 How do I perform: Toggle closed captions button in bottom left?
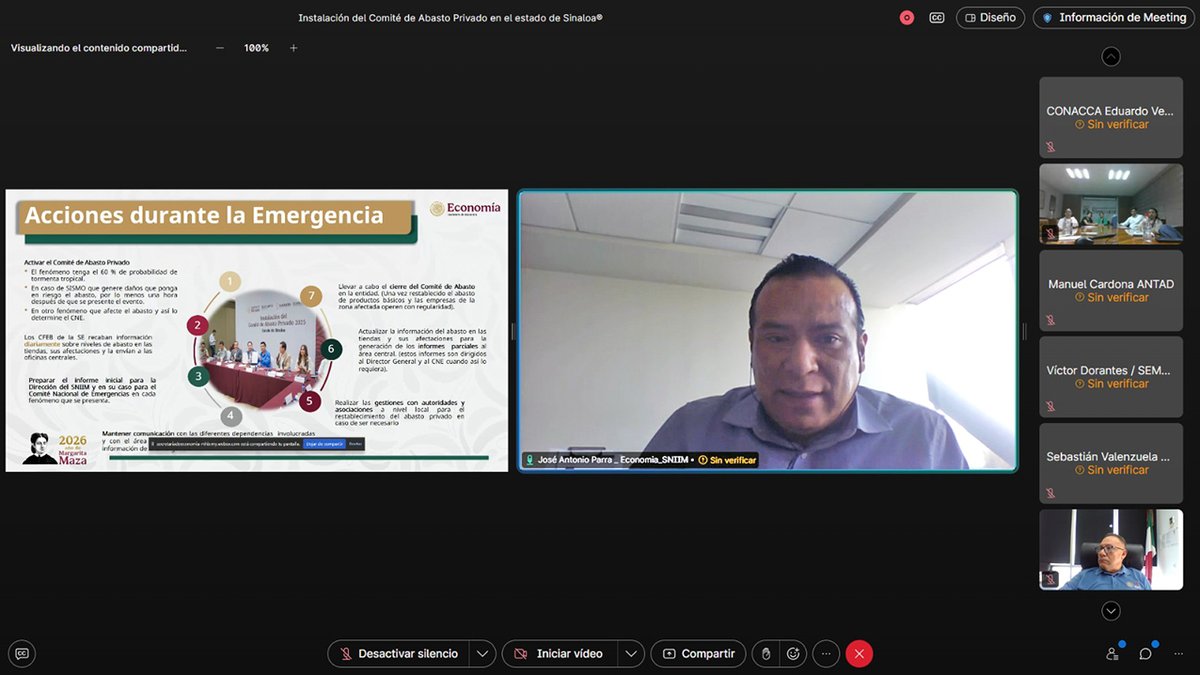22,653
